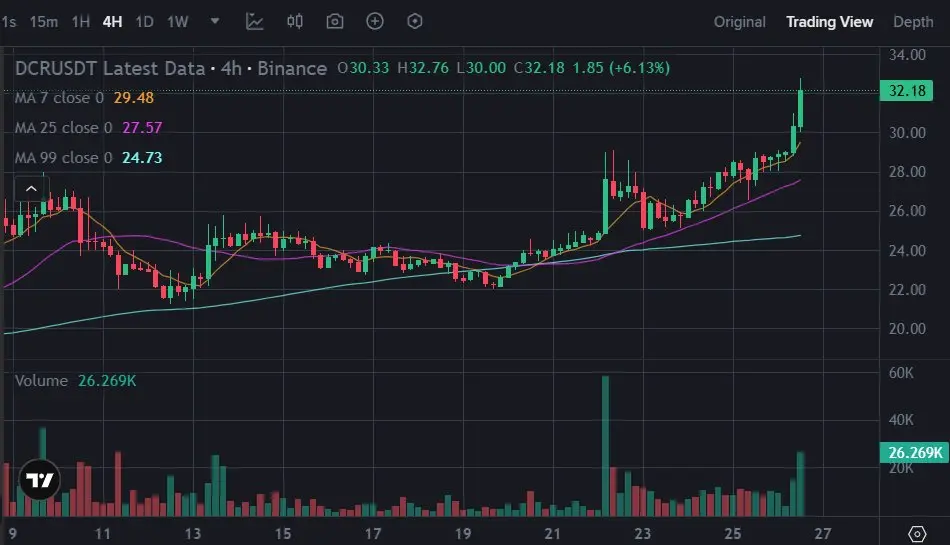This screenshot has width=950, height=545.
Task: Click the Volume indicator label
Action: click(x=41, y=381)
